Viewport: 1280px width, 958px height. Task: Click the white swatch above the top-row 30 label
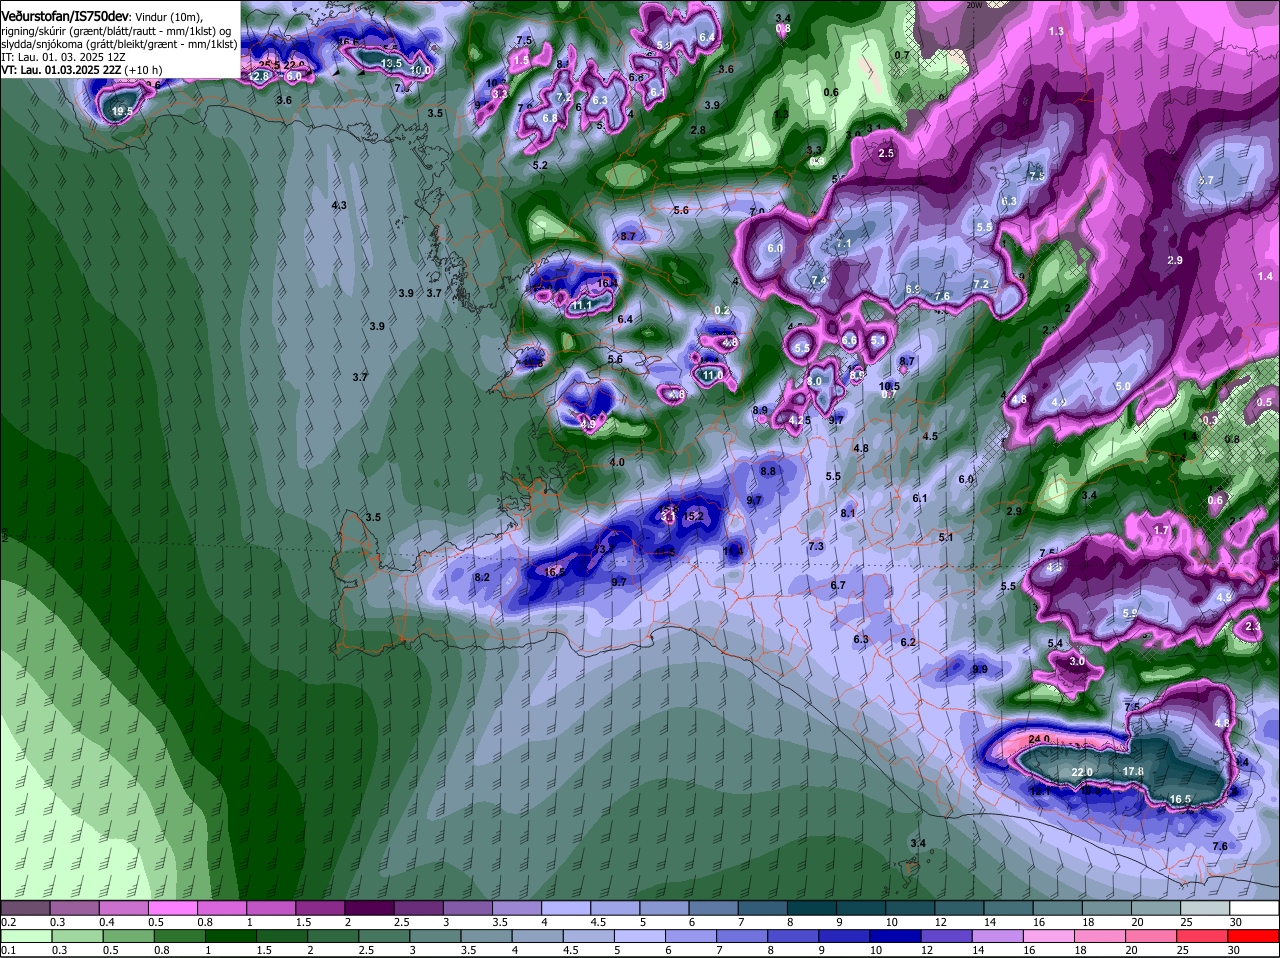pos(1255,907)
